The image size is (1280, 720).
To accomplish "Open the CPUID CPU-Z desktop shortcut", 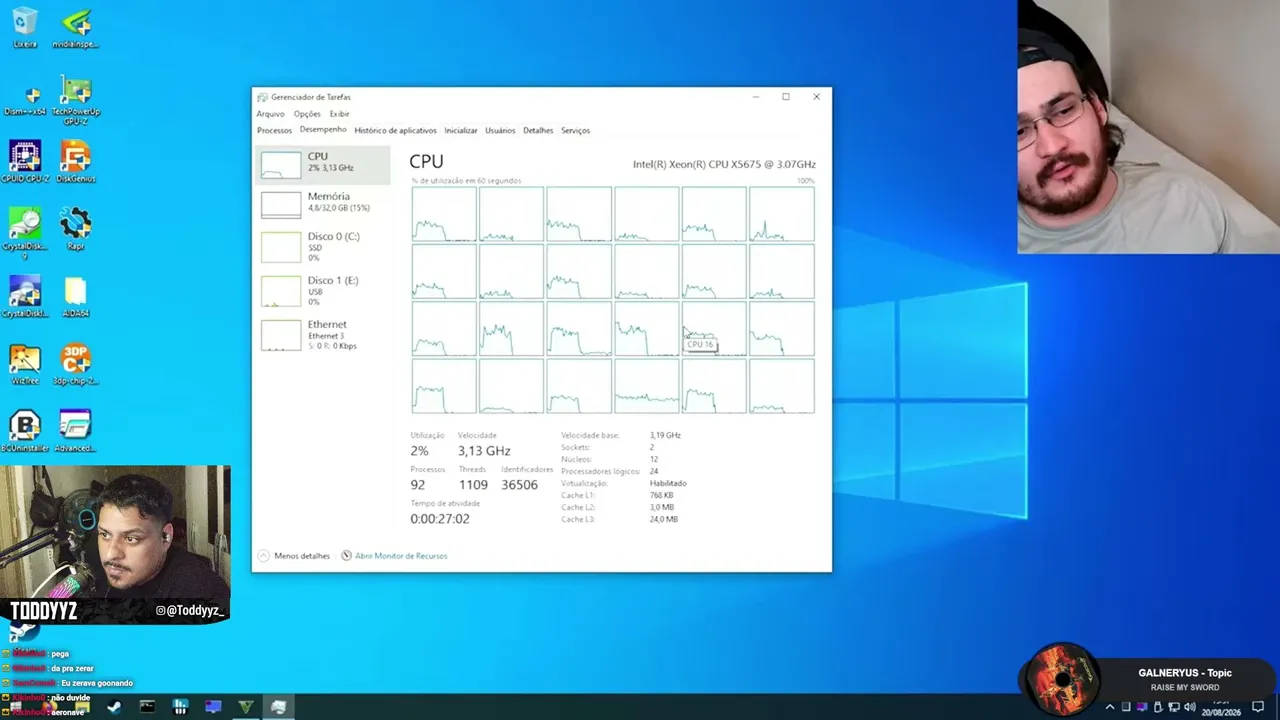I will point(25,162).
